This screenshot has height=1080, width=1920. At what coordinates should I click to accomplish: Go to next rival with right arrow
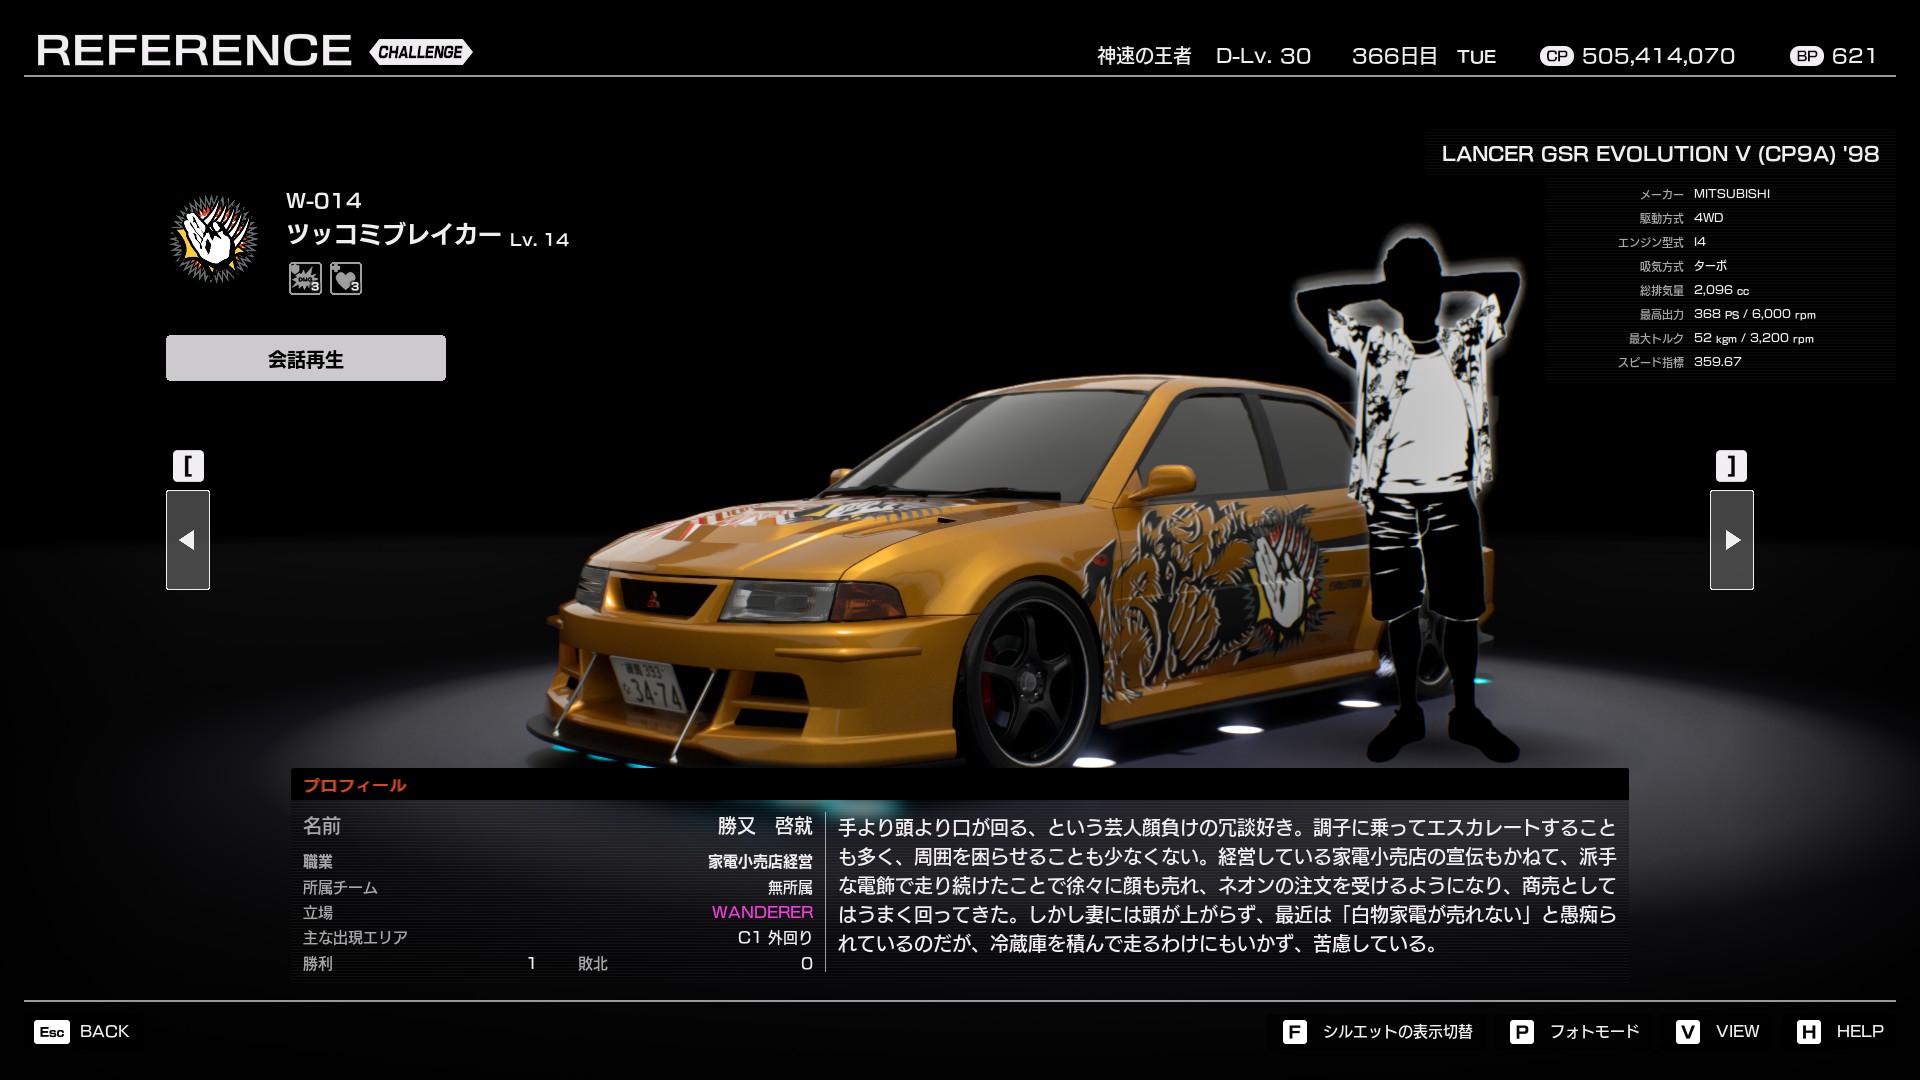[1731, 540]
